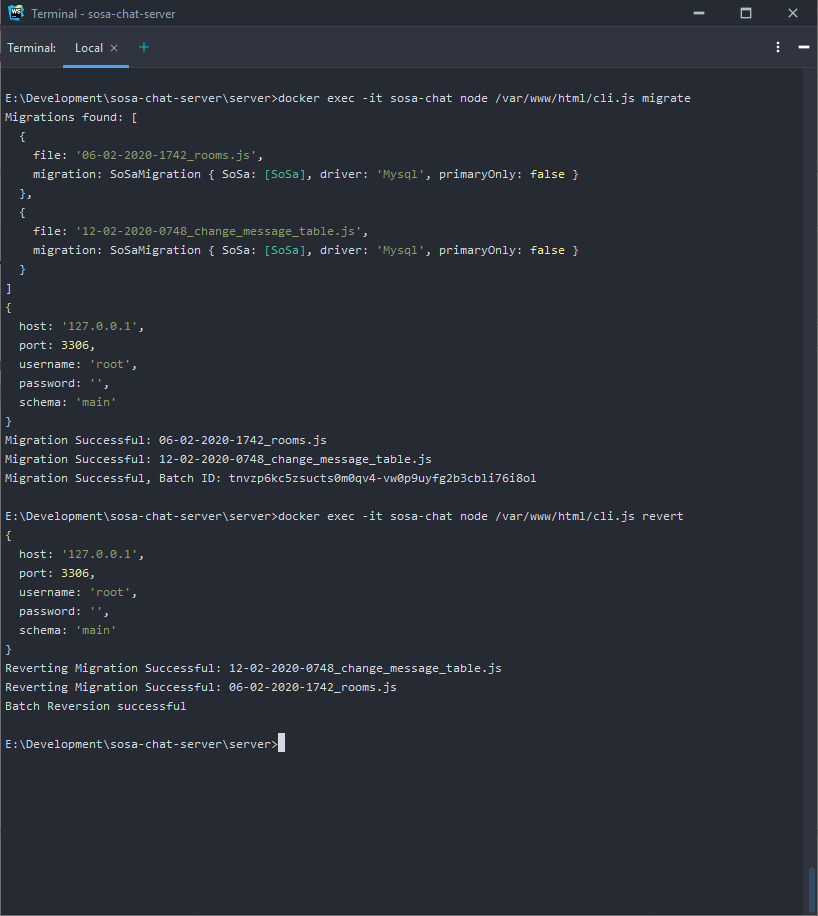818x916 pixels.
Task: Click 'Migration Successful: 12-02-2020-0748_change_message_table.js' line
Action: [x=219, y=459]
